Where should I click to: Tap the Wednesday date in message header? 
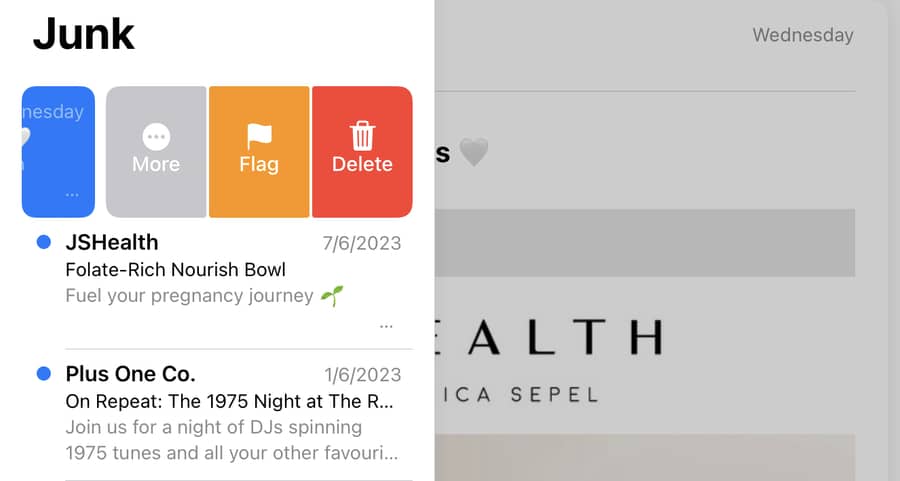click(x=803, y=35)
